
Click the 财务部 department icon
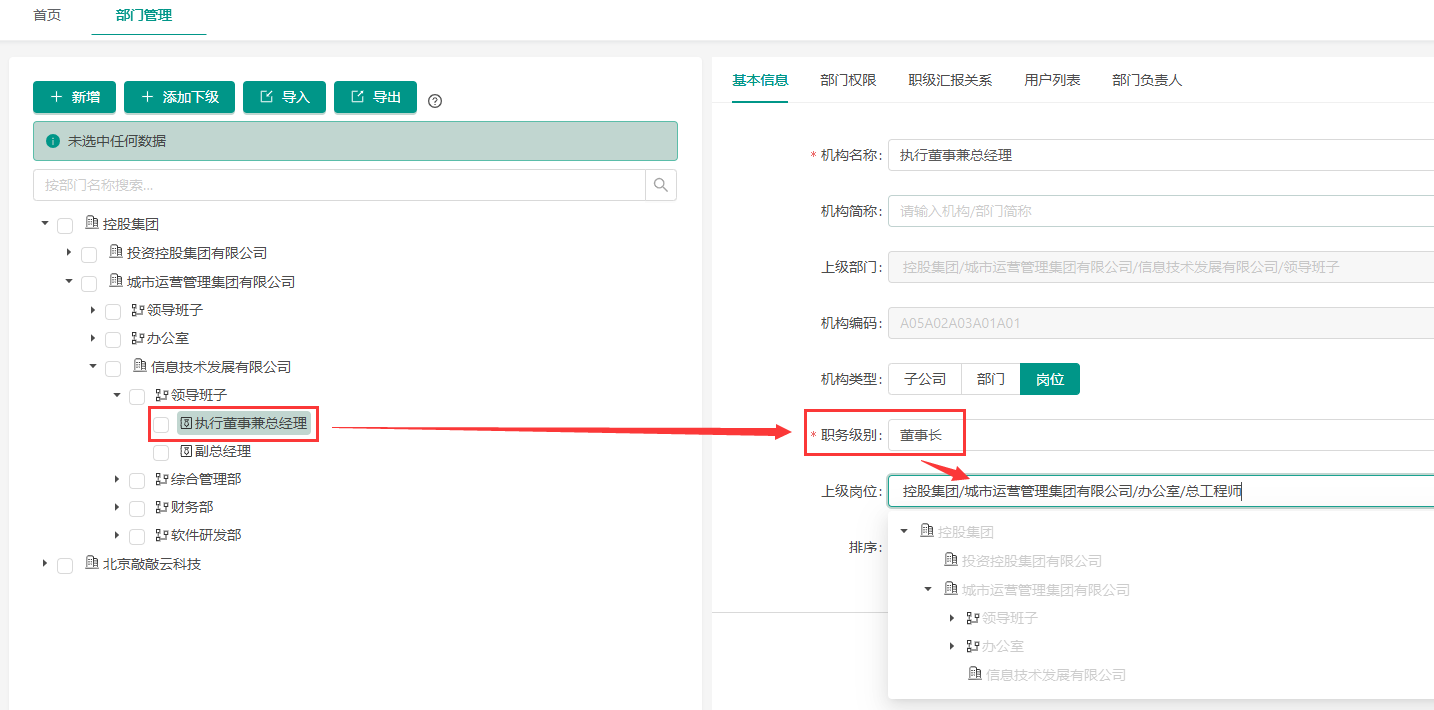click(162, 507)
